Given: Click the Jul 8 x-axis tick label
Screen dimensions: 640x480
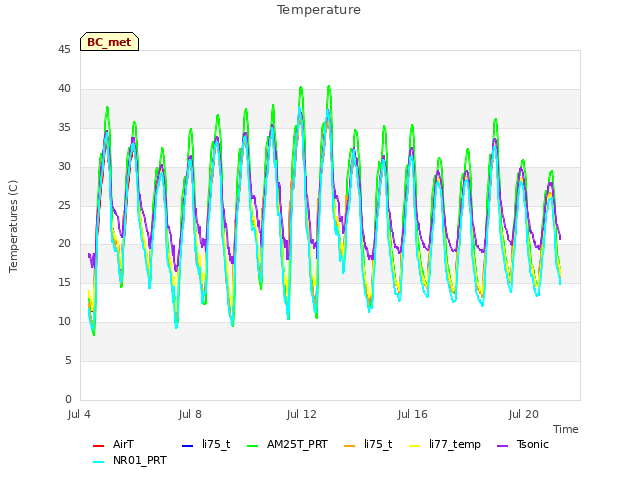Looking at the screenshot, I should pos(190,414).
